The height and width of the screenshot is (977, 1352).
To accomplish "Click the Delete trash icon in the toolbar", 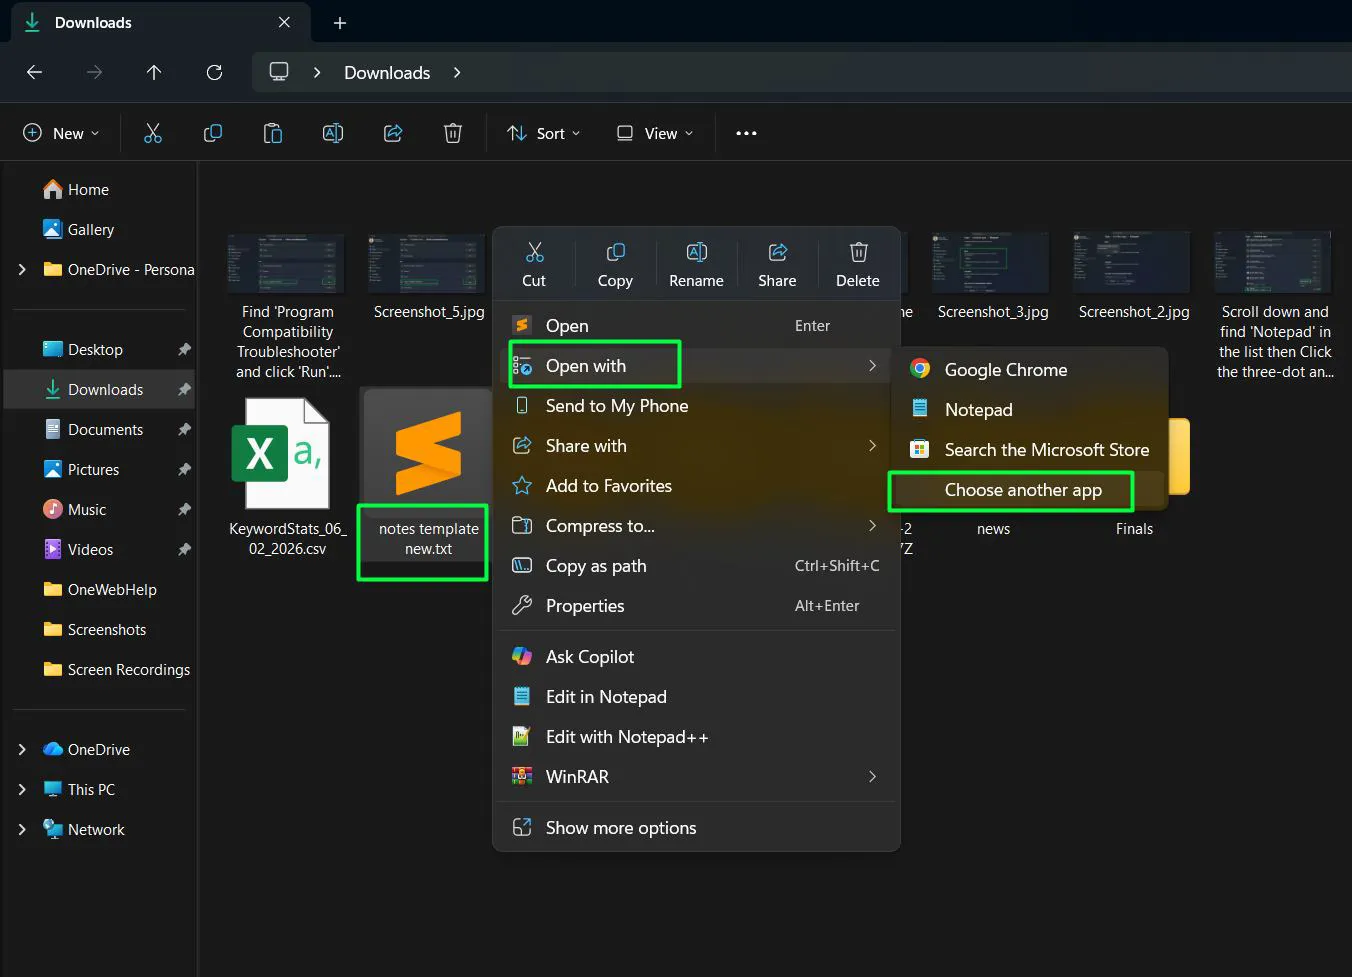I will [453, 132].
